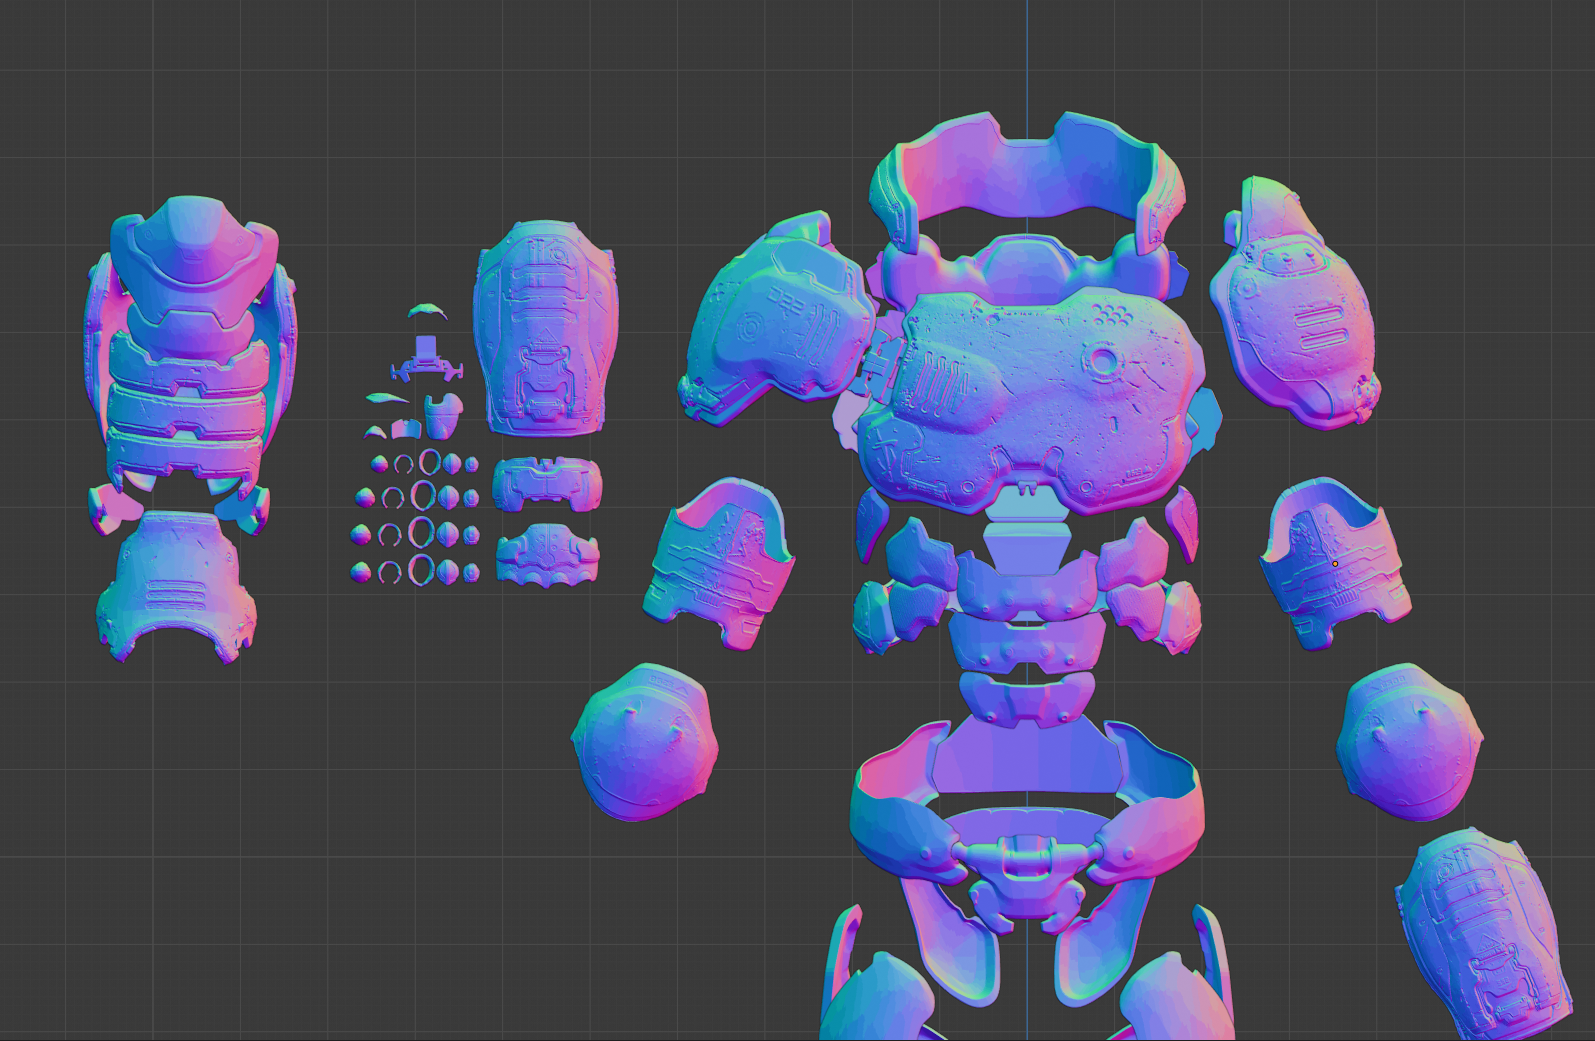
Task: Select the right rounded elbow dome
Action: (x=1410, y=741)
